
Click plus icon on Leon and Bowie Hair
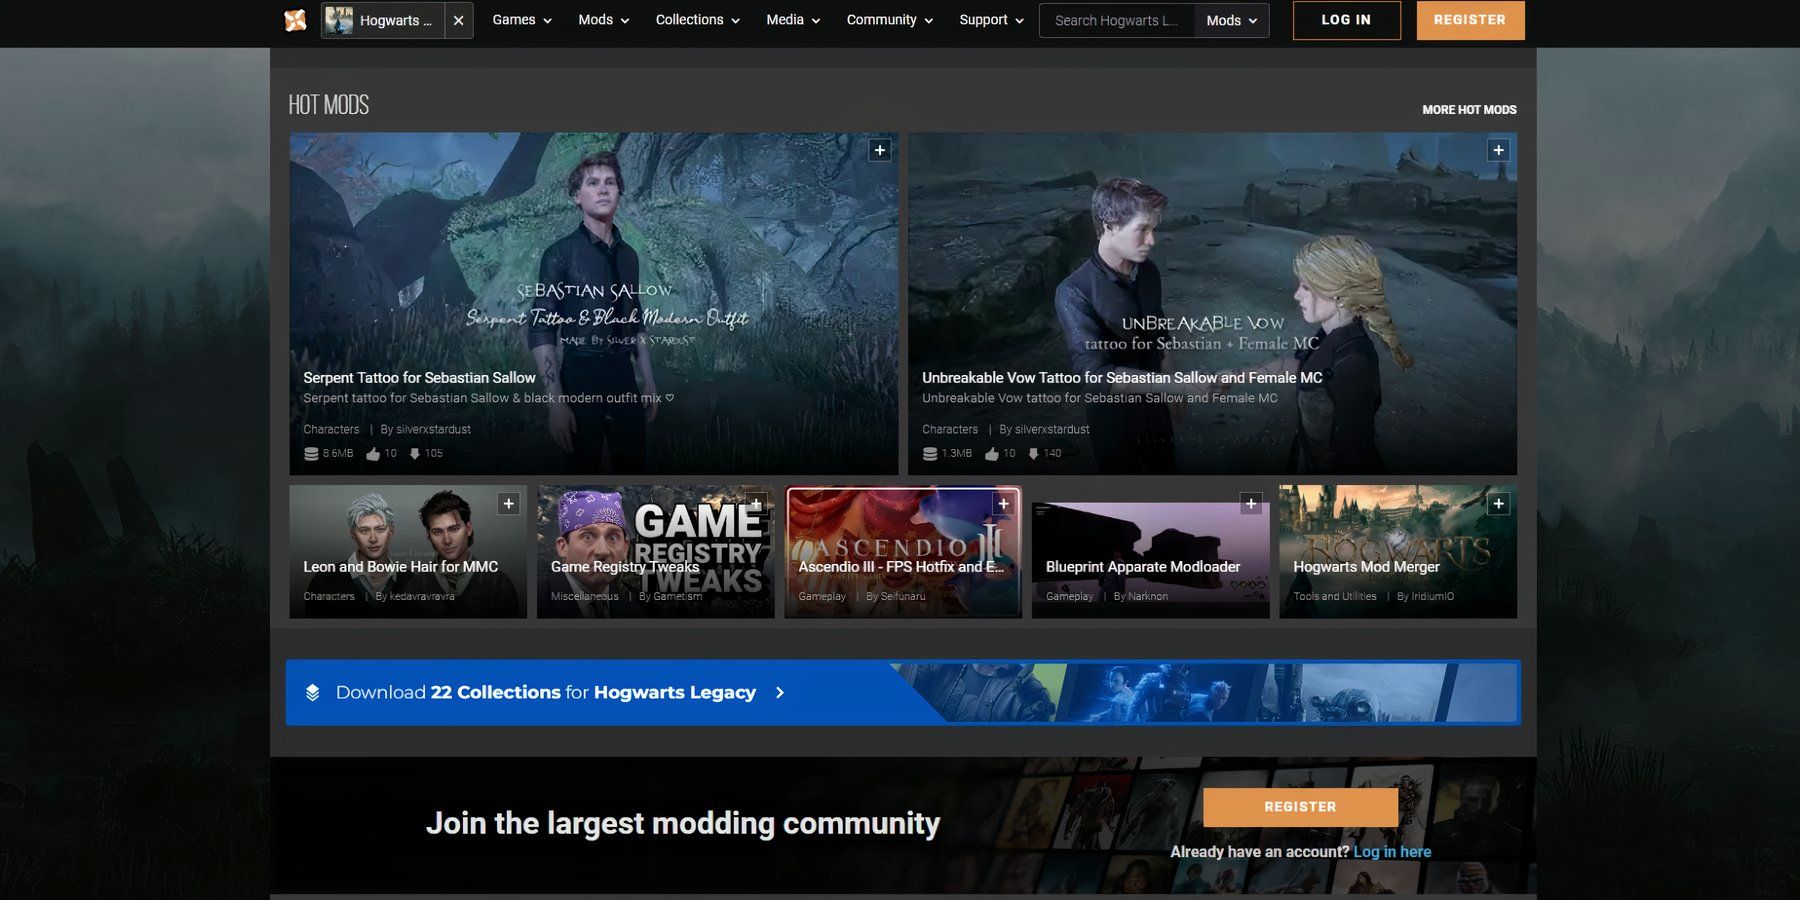coord(508,504)
